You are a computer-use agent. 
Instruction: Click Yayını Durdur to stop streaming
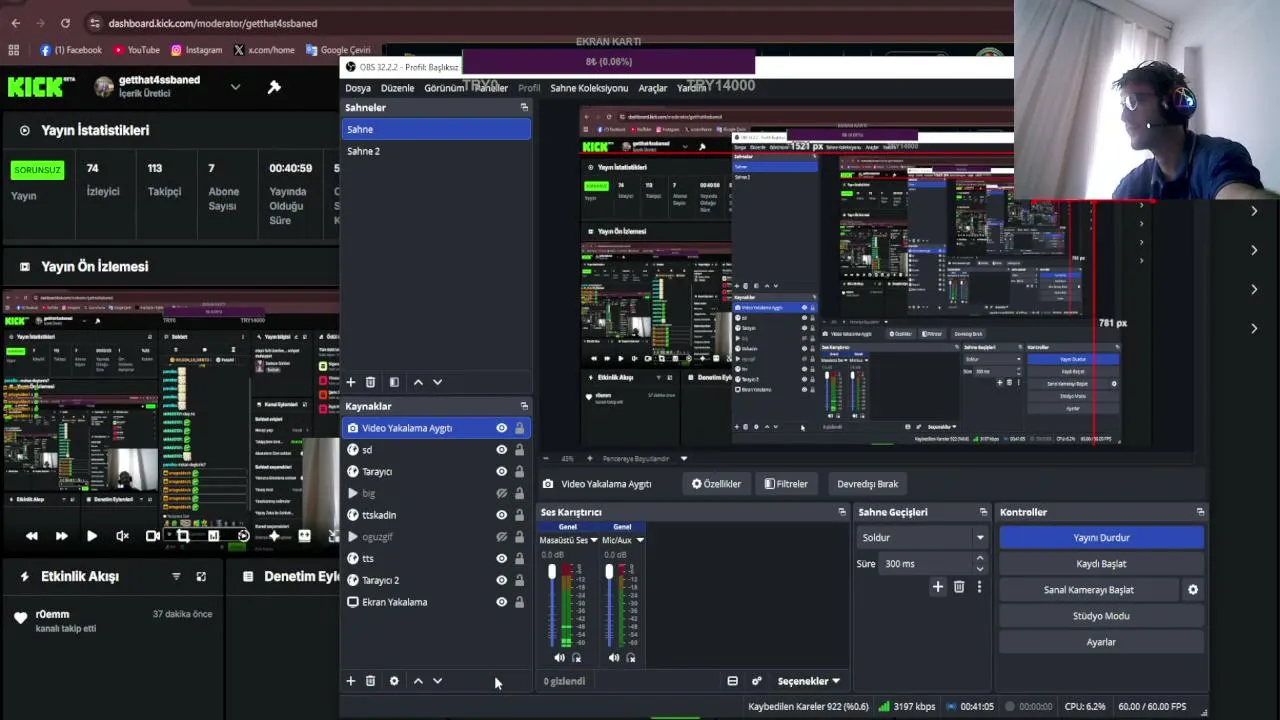(x=1101, y=538)
